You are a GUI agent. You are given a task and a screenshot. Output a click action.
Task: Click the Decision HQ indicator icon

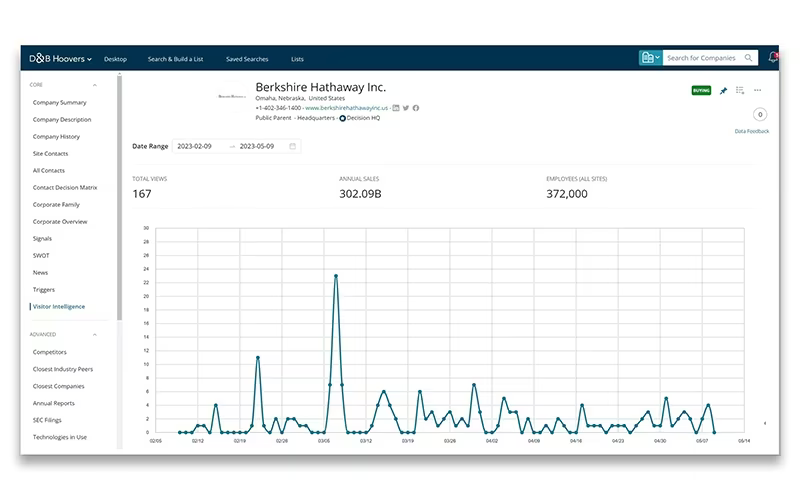click(x=342, y=118)
